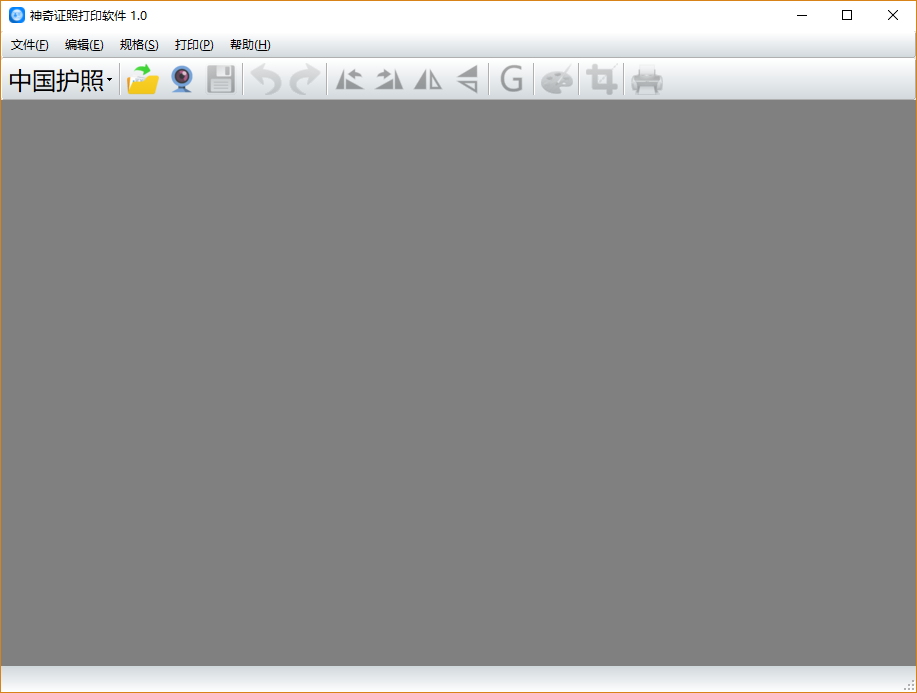Open the 编辑(E) menu

click(x=84, y=45)
